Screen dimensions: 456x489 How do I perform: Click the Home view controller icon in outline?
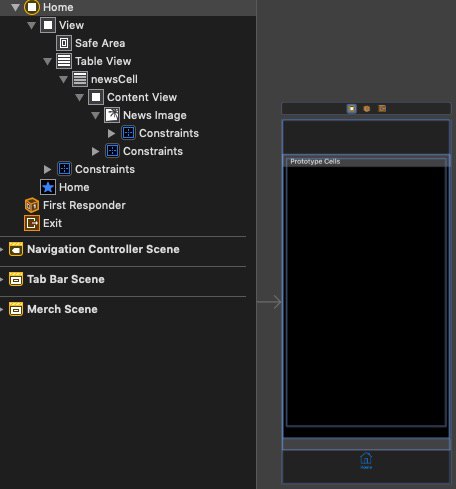[x=32, y=7]
